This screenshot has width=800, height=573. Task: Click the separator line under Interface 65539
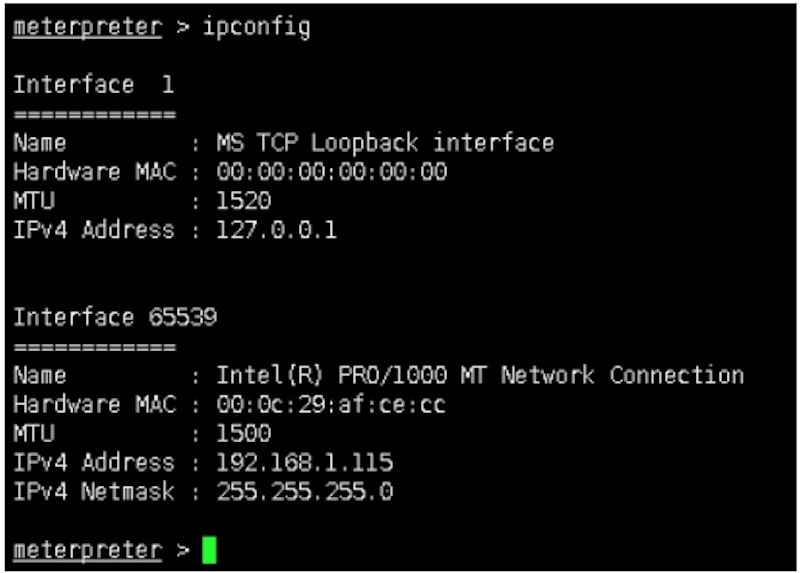point(95,347)
